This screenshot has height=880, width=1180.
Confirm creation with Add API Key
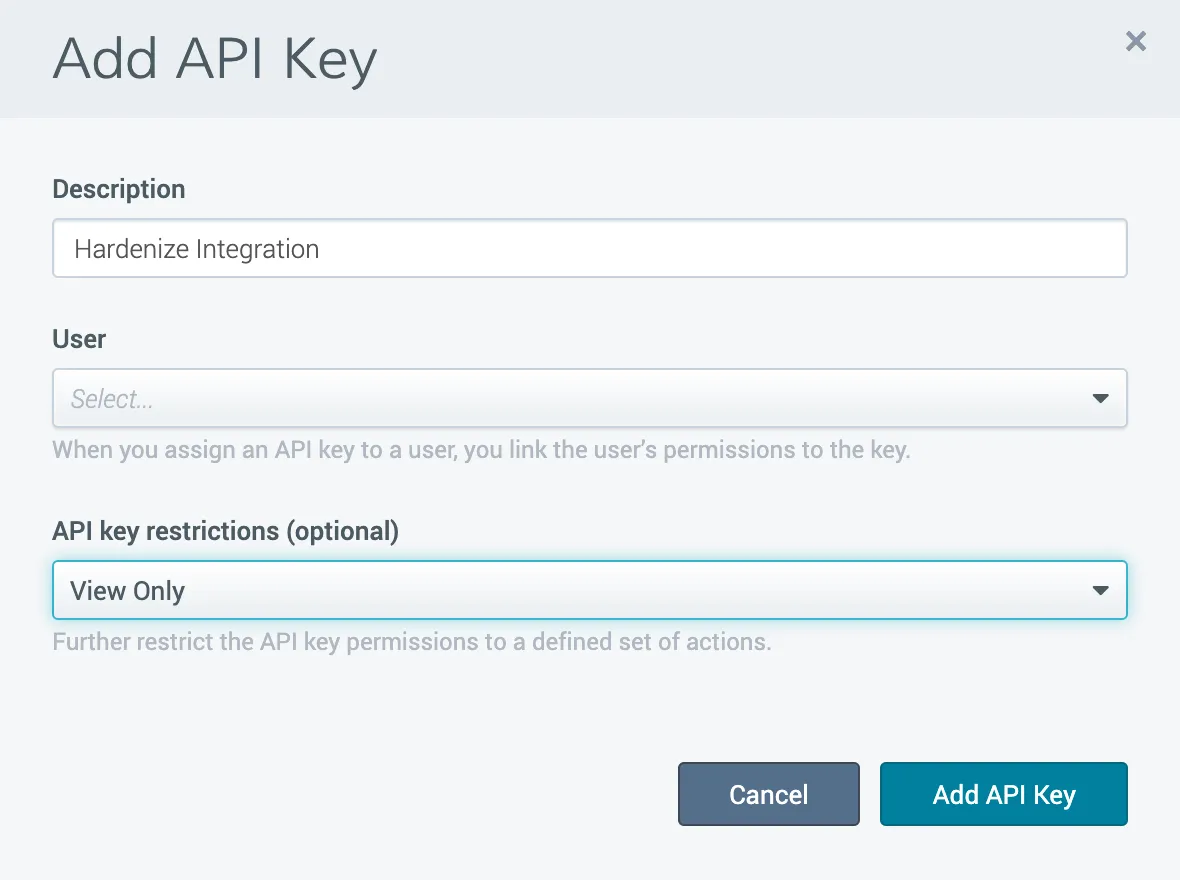[1003, 794]
